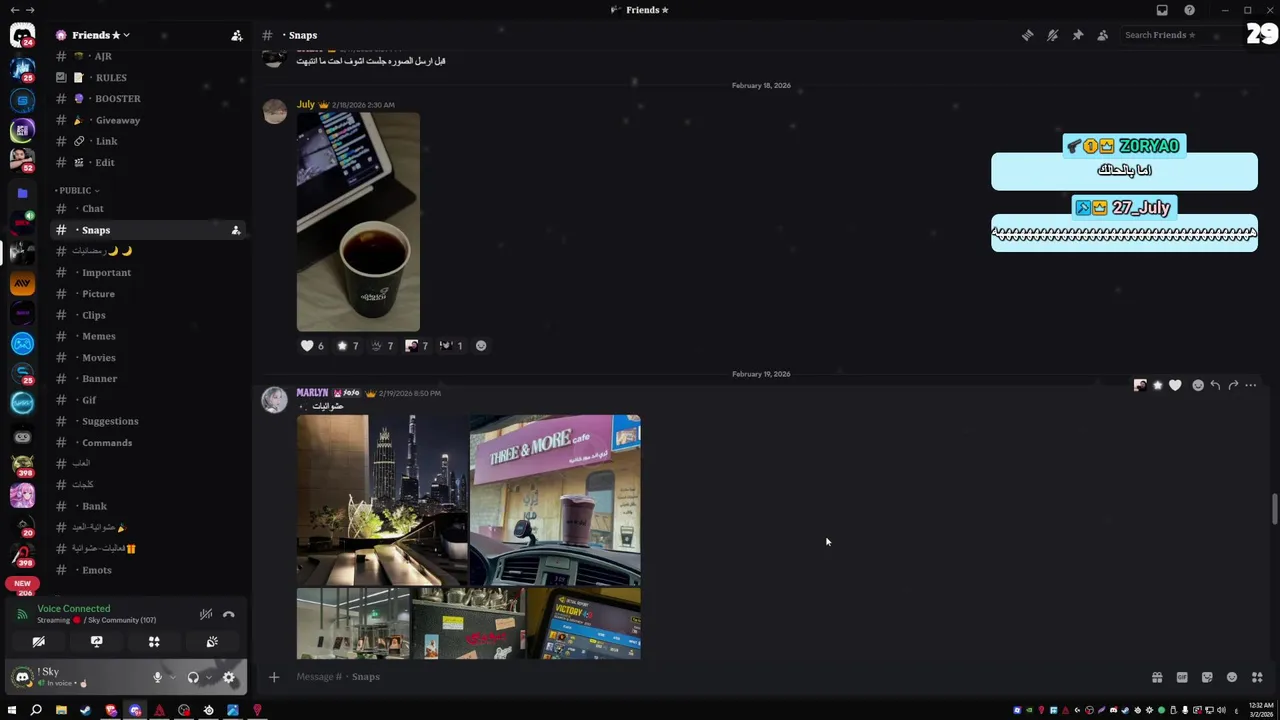
Task: Open pinned messages
Action: [x=1077, y=35]
